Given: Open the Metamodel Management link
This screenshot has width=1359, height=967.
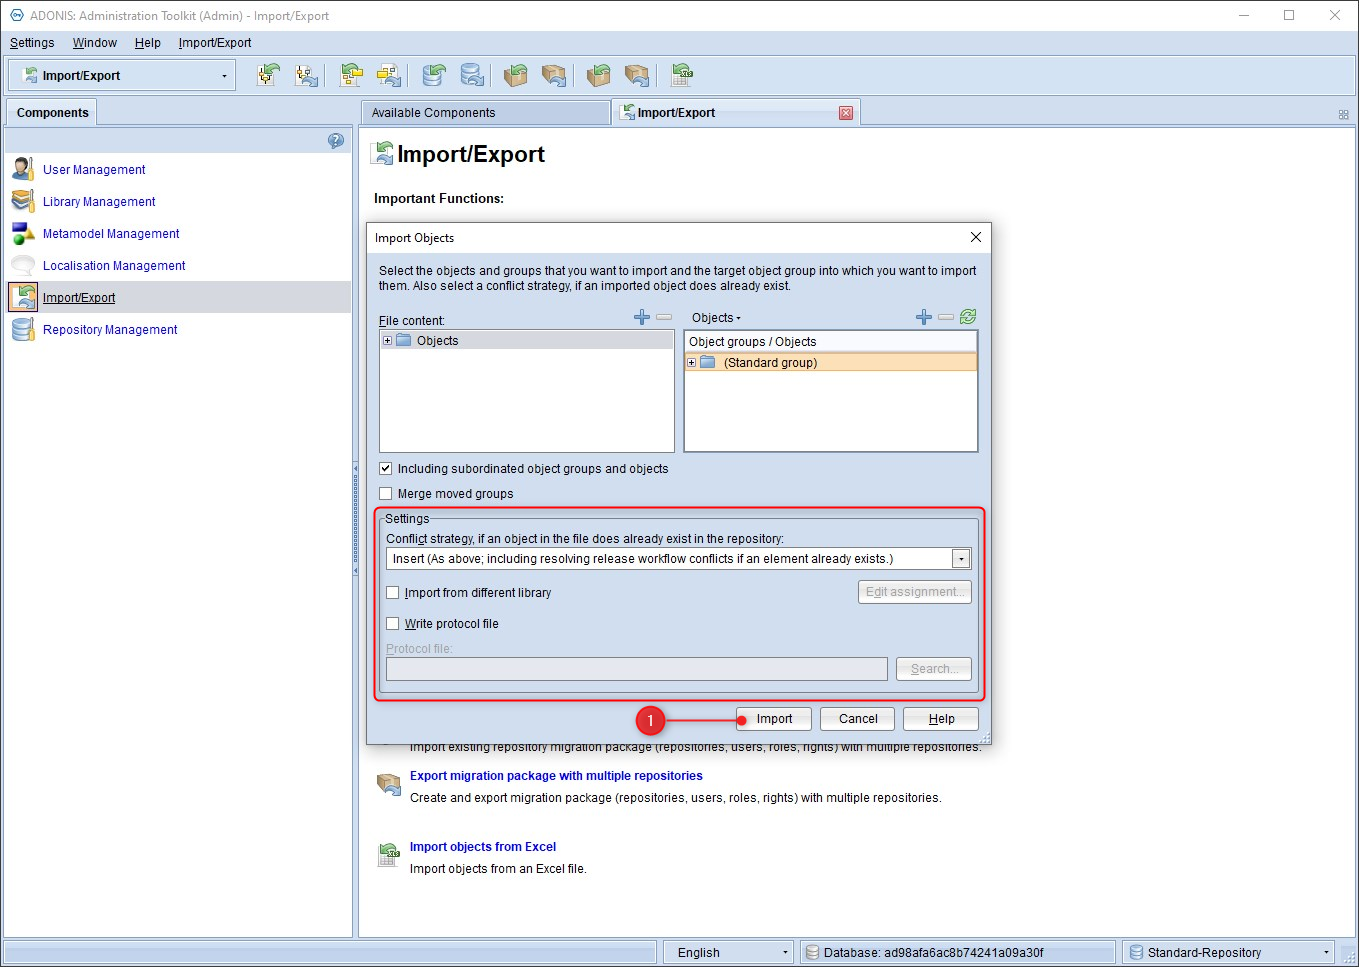Looking at the screenshot, I should tap(111, 234).
